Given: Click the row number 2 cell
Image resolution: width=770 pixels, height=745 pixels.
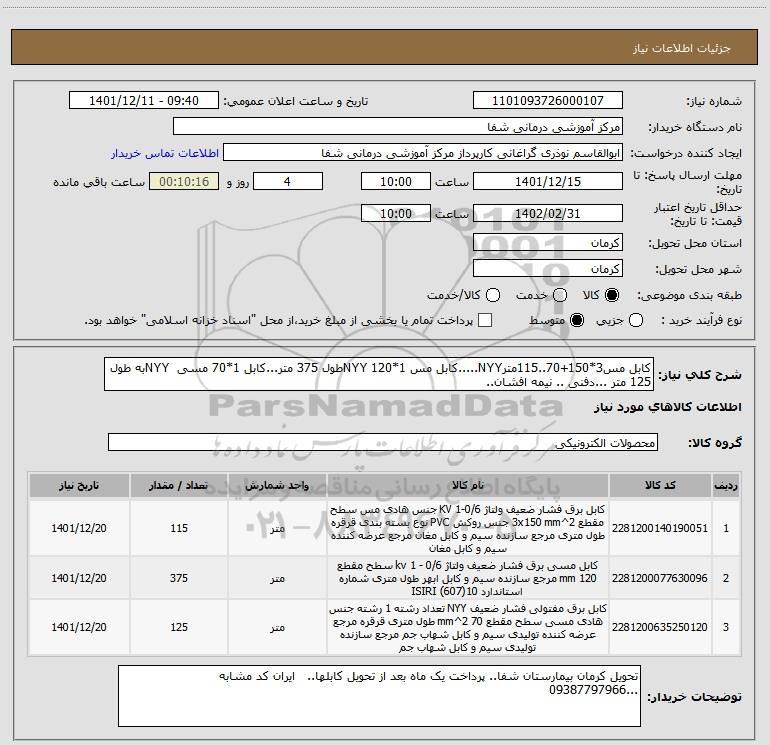Looking at the screenshot, I should coord(726,578).
